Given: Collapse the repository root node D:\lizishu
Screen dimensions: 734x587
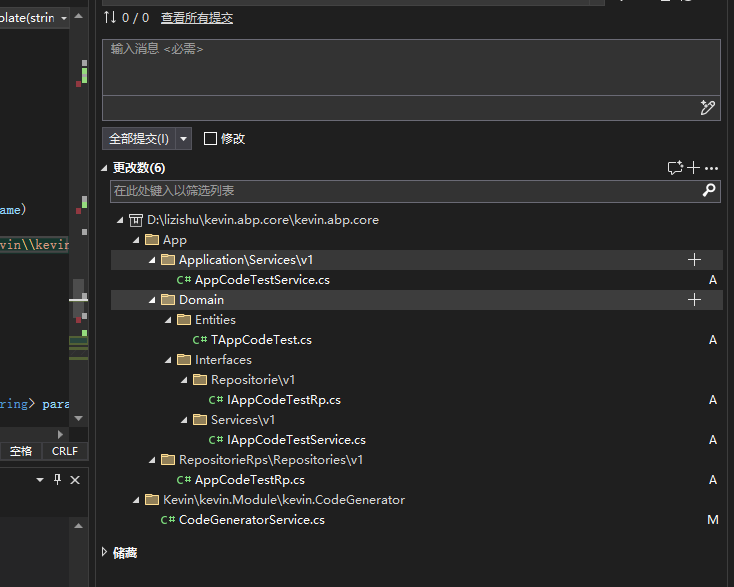Looking at the screenshot, I should 120,220.
